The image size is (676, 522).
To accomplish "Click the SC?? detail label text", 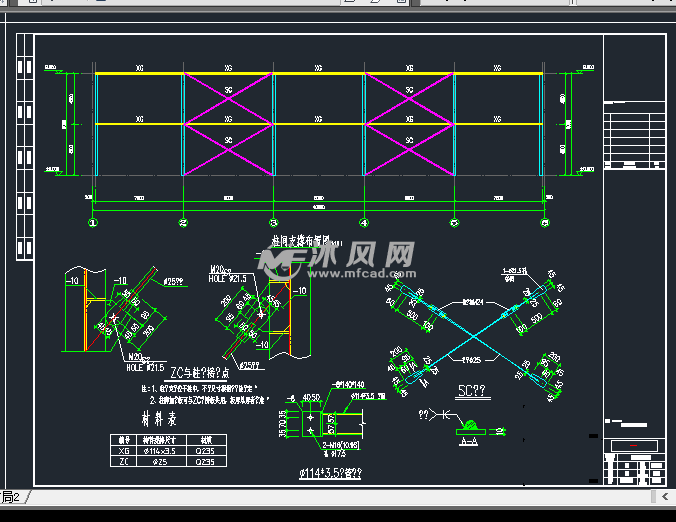I will pos(472,391).
